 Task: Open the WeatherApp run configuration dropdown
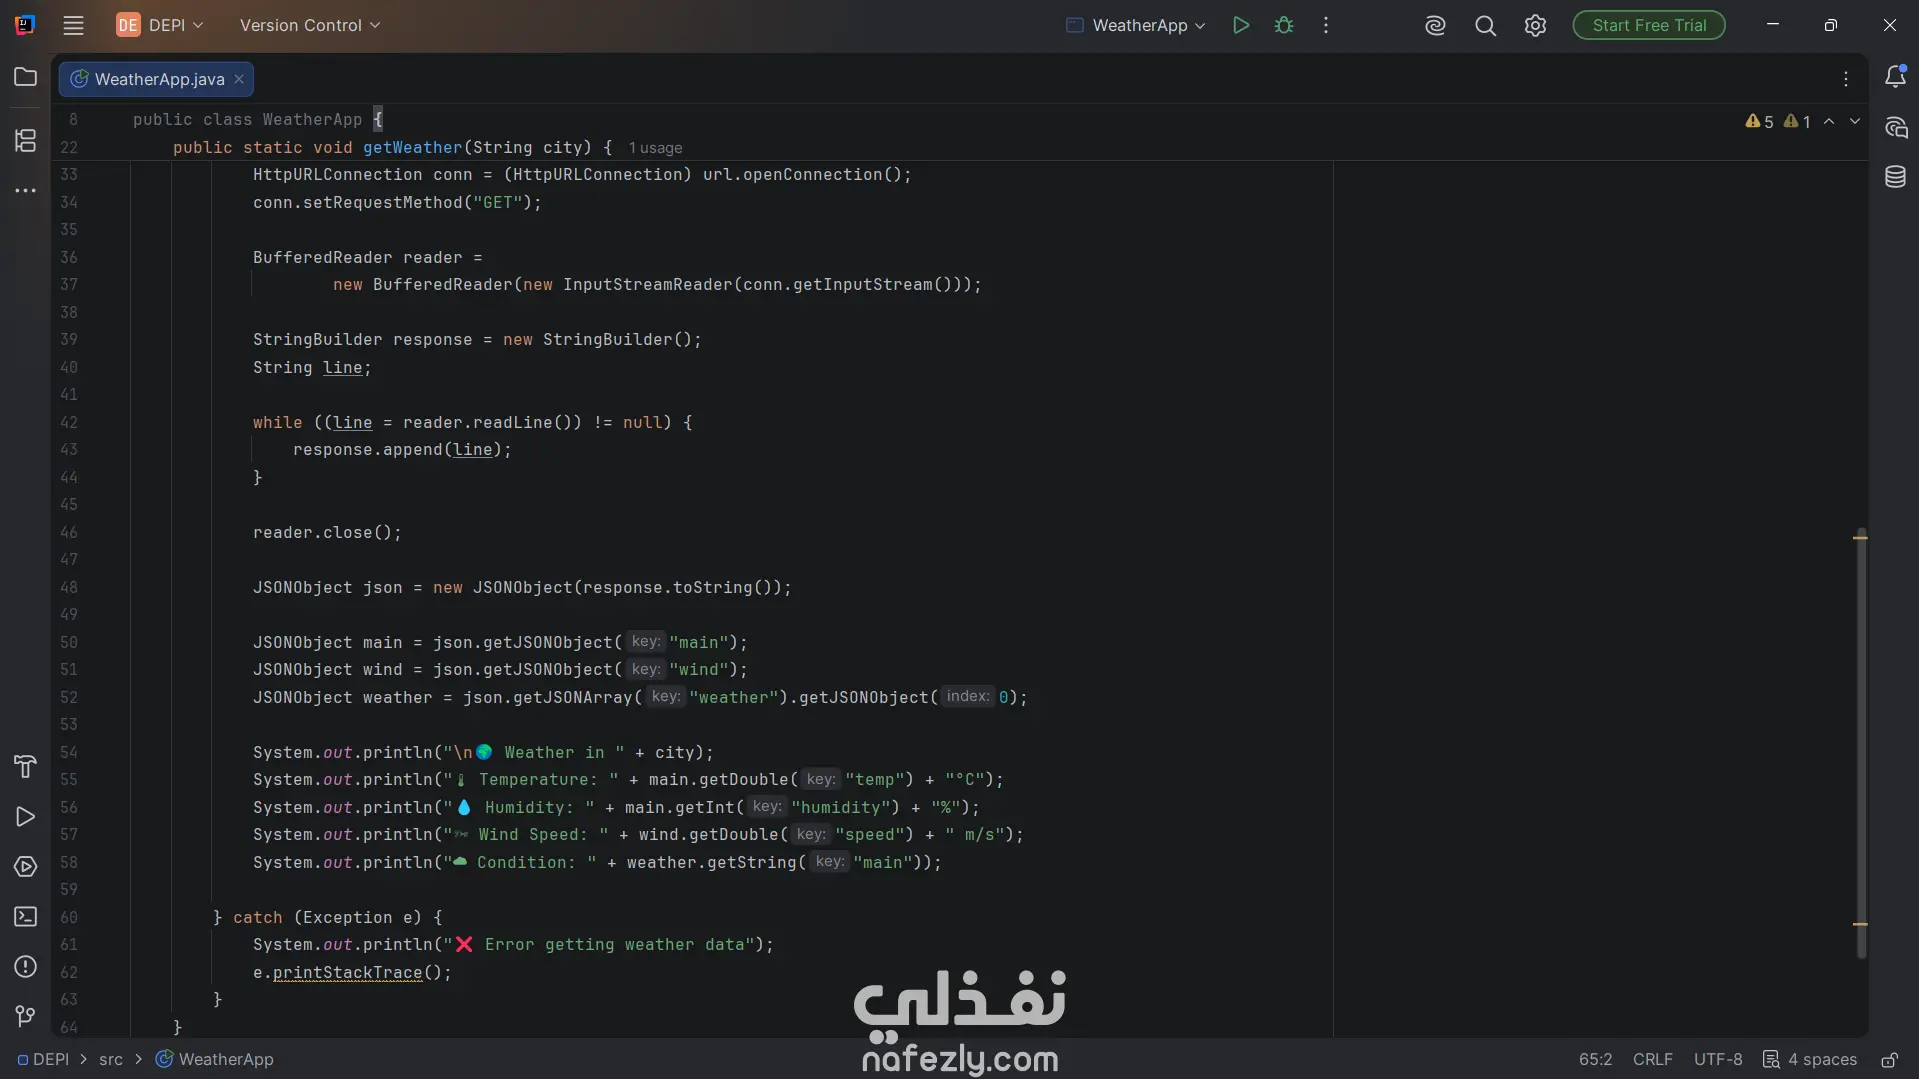tap(1136, 25)
